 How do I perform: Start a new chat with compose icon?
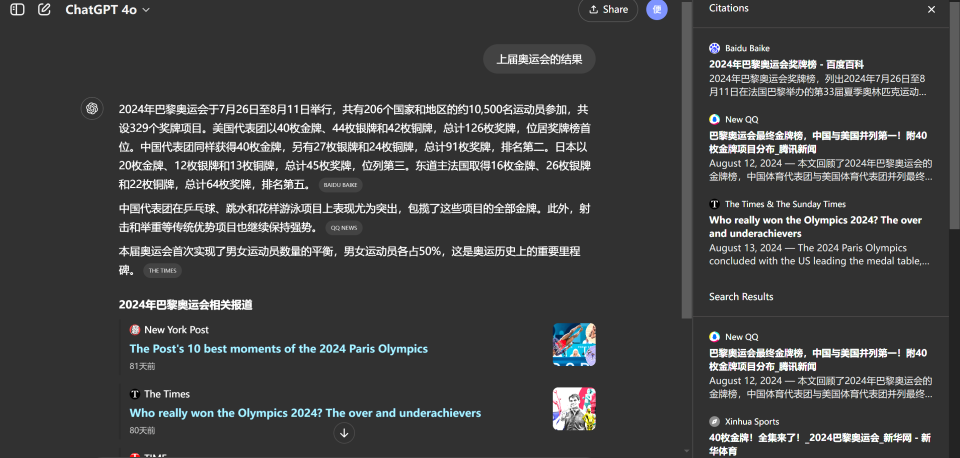44,10
